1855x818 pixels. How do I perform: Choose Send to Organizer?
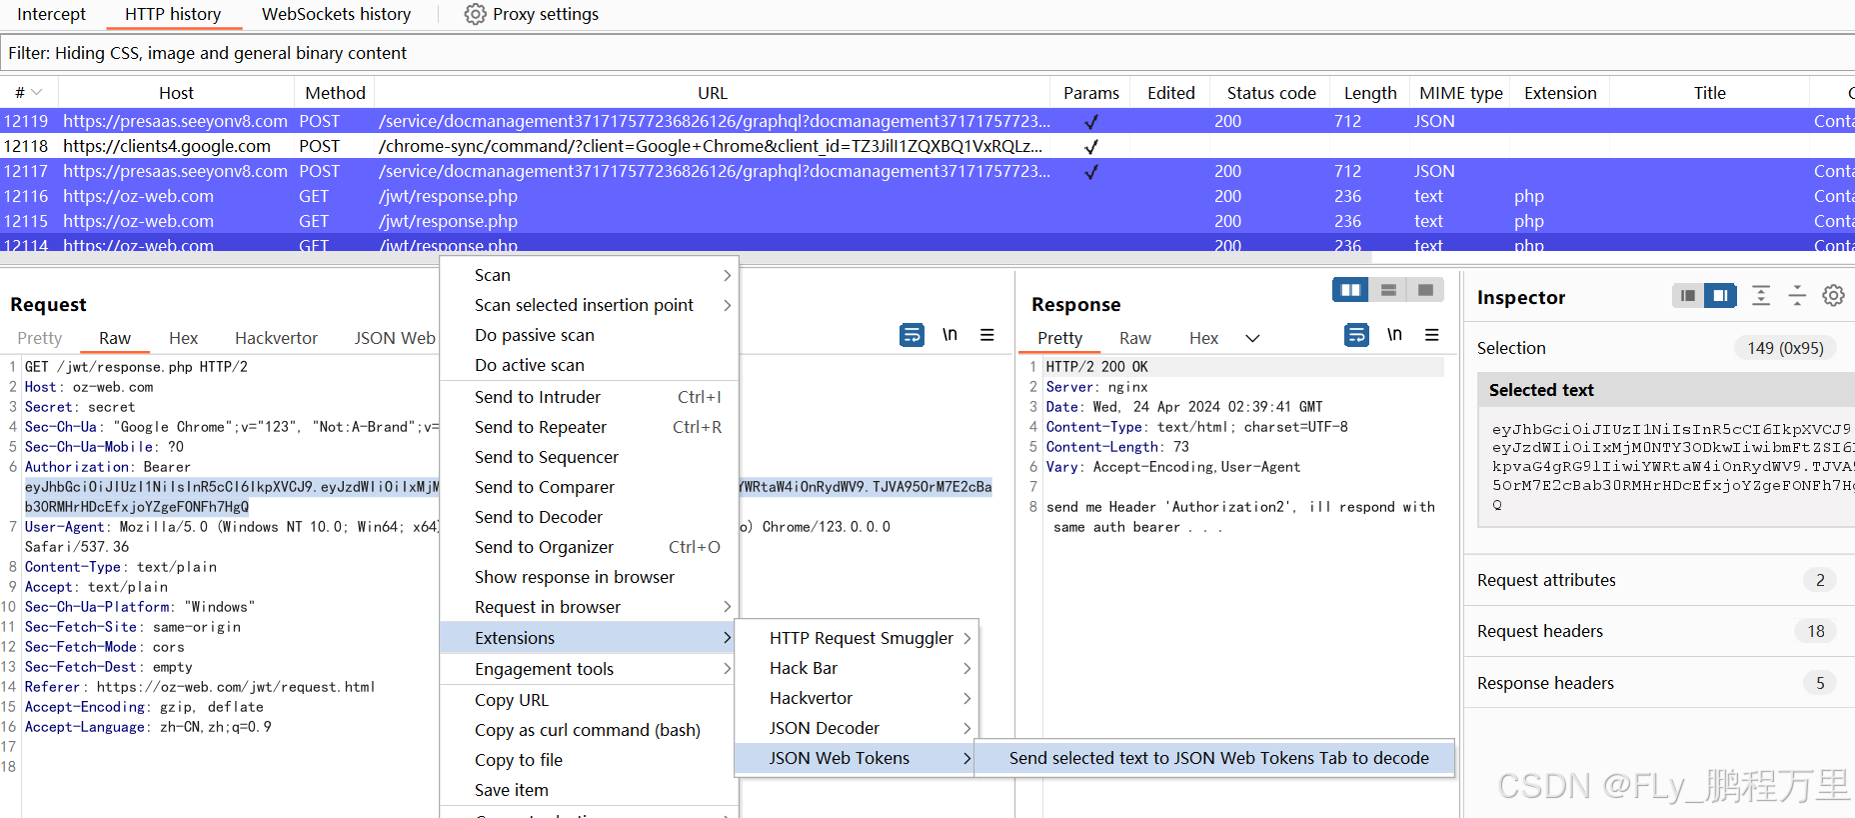coord(589,547)
